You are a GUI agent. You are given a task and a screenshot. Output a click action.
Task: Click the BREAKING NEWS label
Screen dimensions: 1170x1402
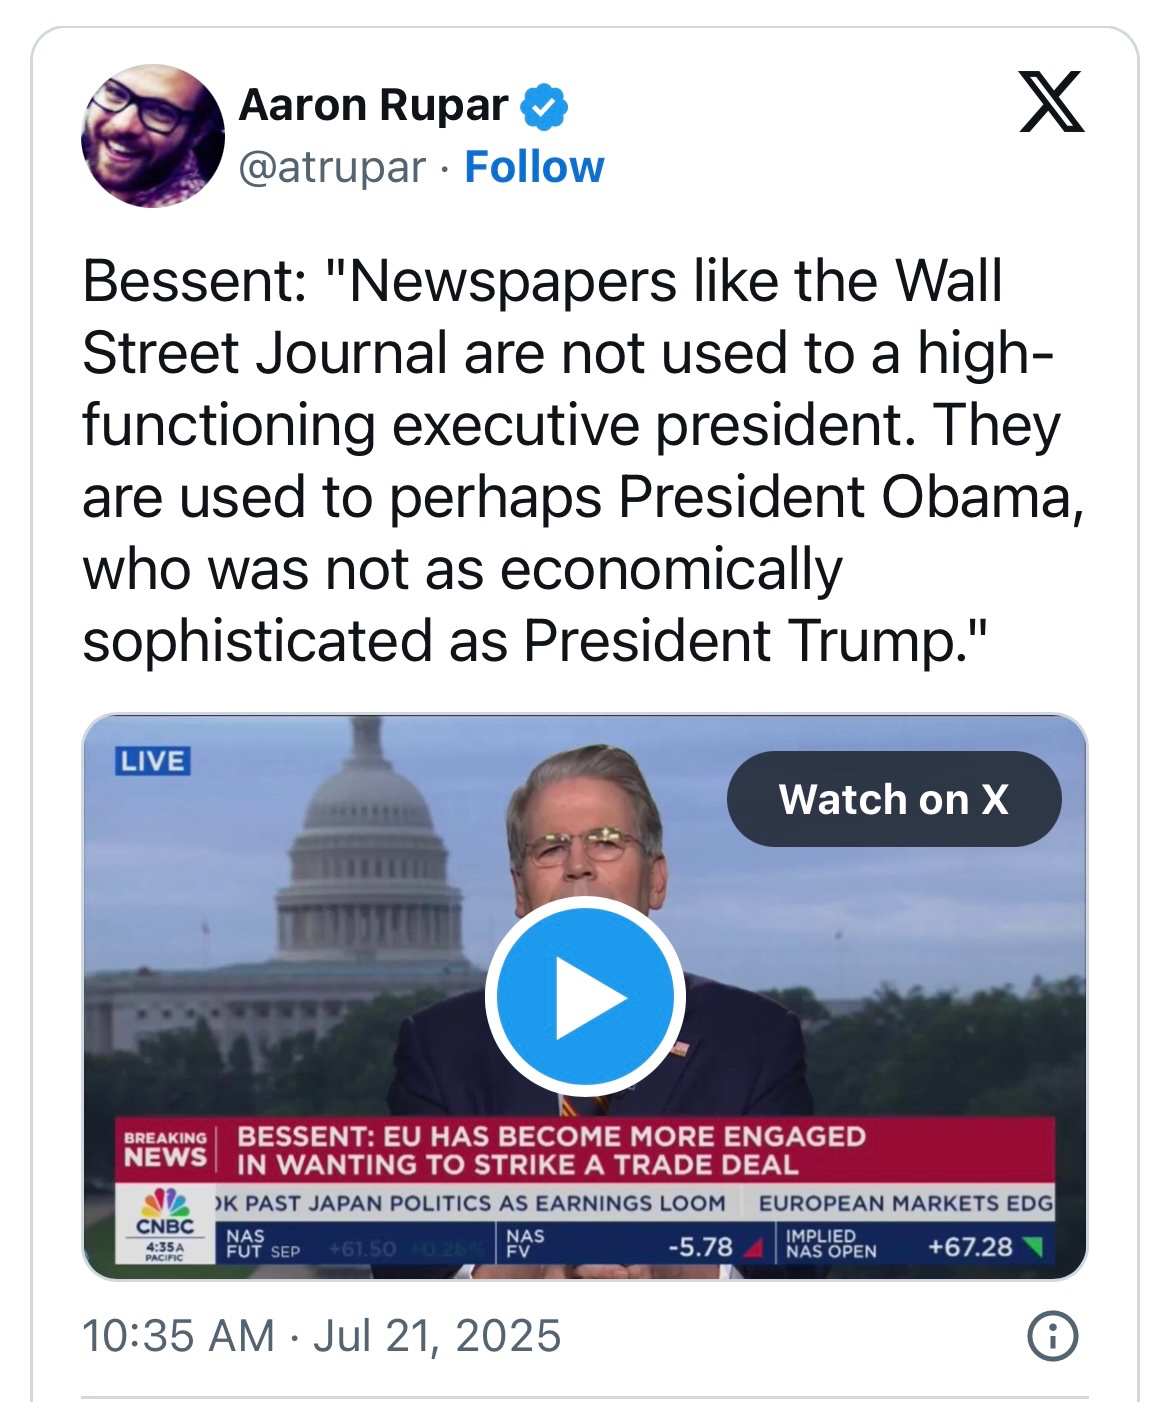click(x=166, y=1150)
